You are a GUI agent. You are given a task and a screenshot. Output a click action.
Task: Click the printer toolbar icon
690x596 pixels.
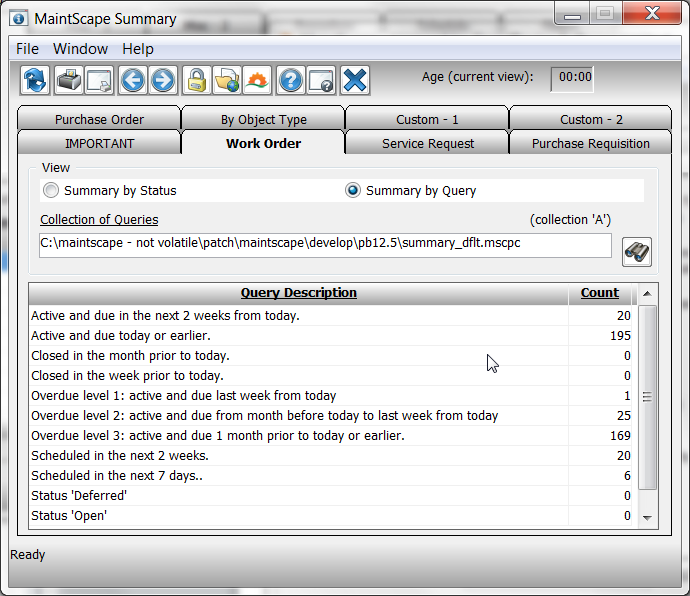(x=69, y=81)
